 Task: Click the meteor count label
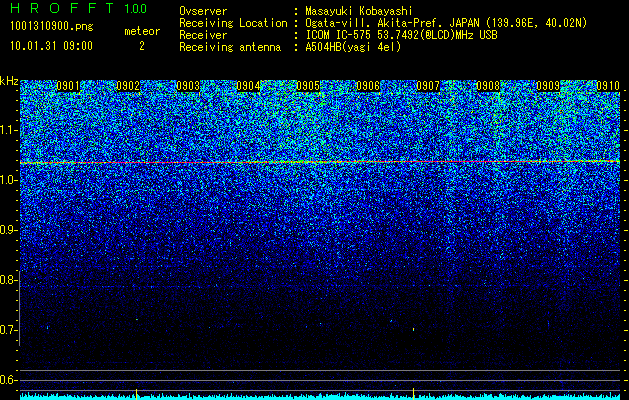142,31
